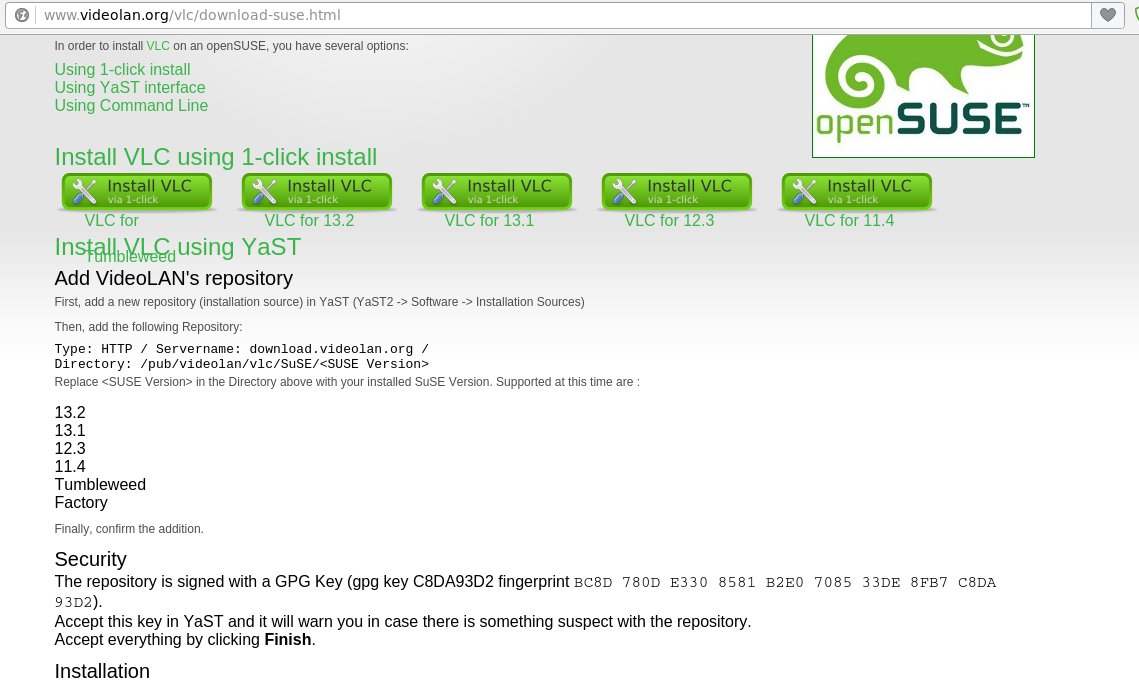Click the 'VLC for 13.2' text link
The width and height of the screenshot is (1139, 683).
point(309,220)
